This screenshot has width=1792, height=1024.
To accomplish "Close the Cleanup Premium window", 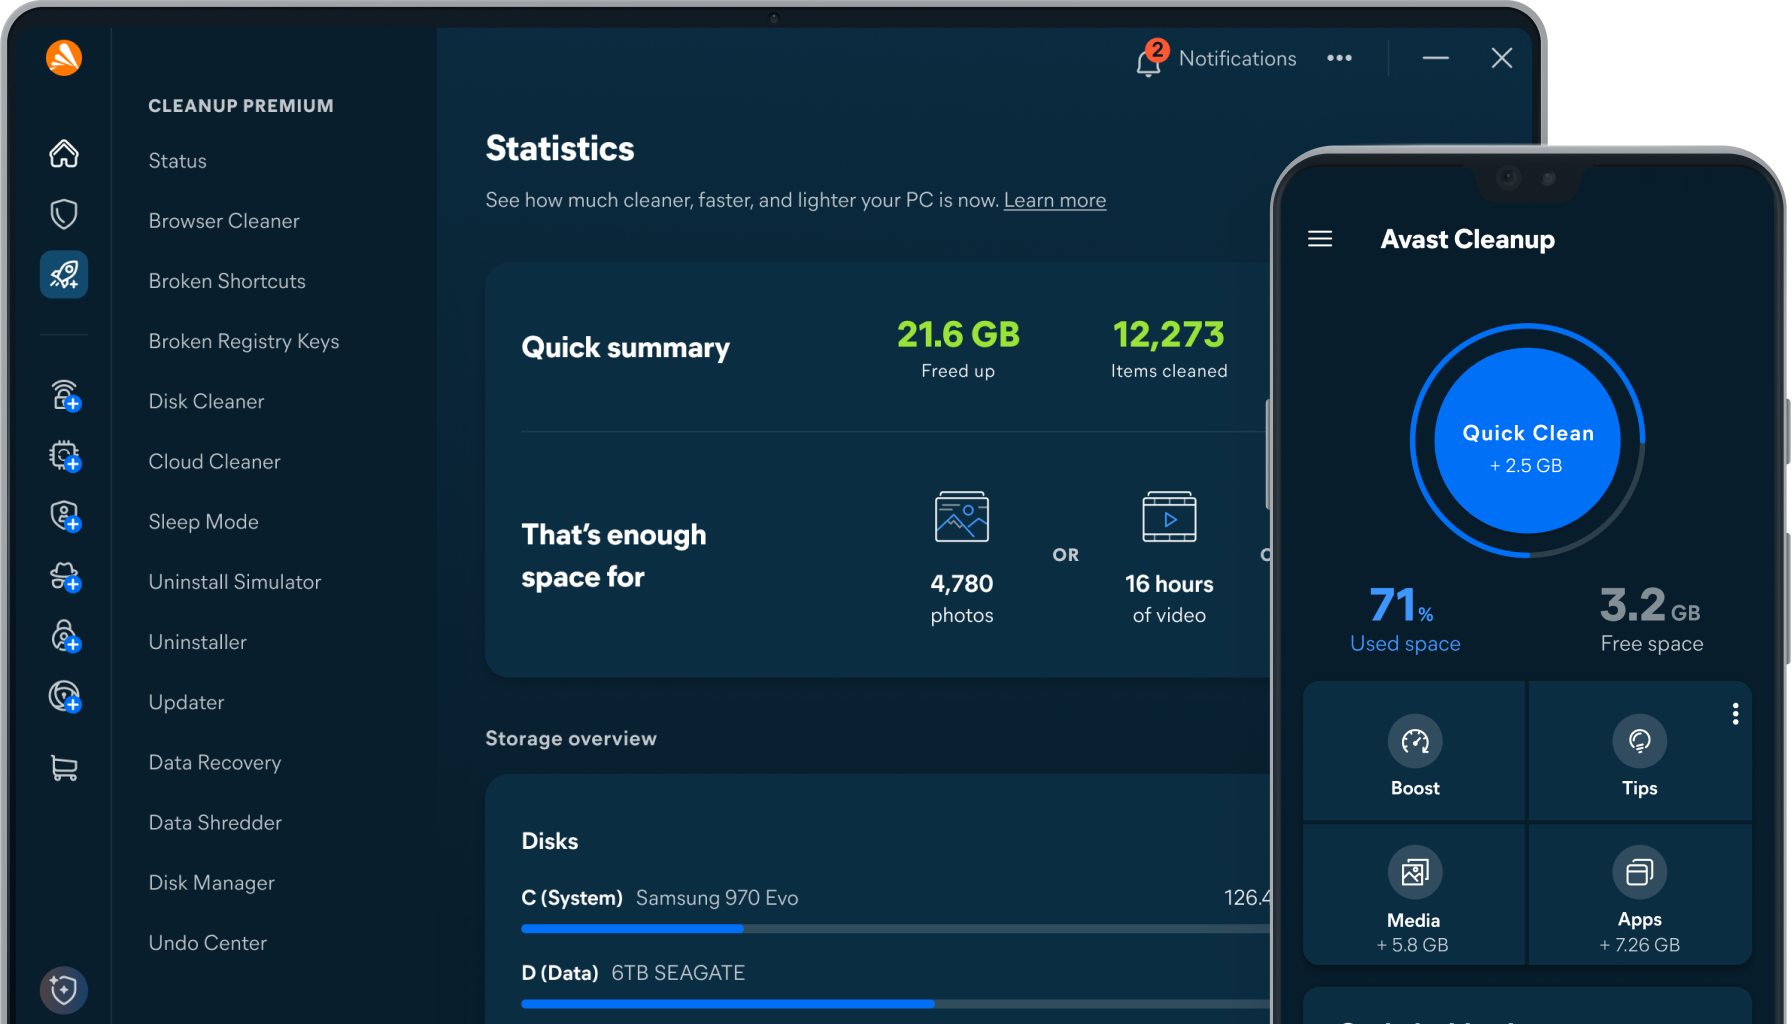I will (1502, 58).
